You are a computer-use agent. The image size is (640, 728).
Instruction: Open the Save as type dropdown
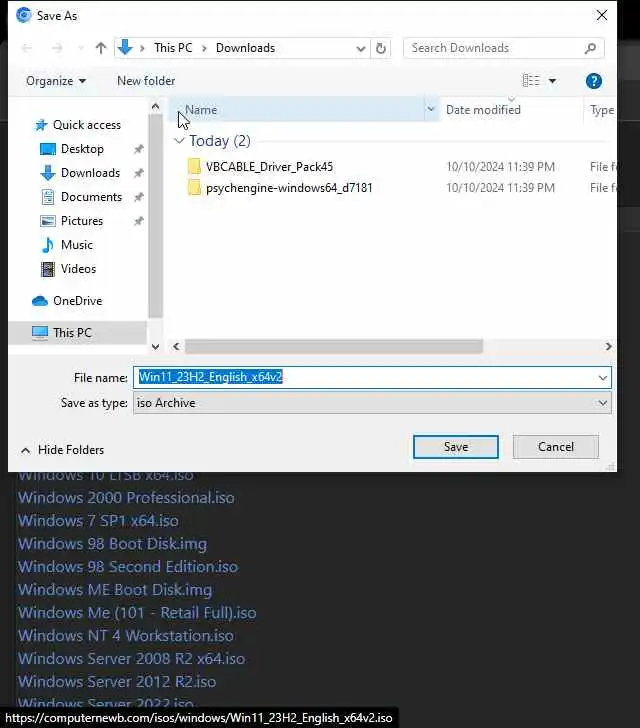pos(372,403)
